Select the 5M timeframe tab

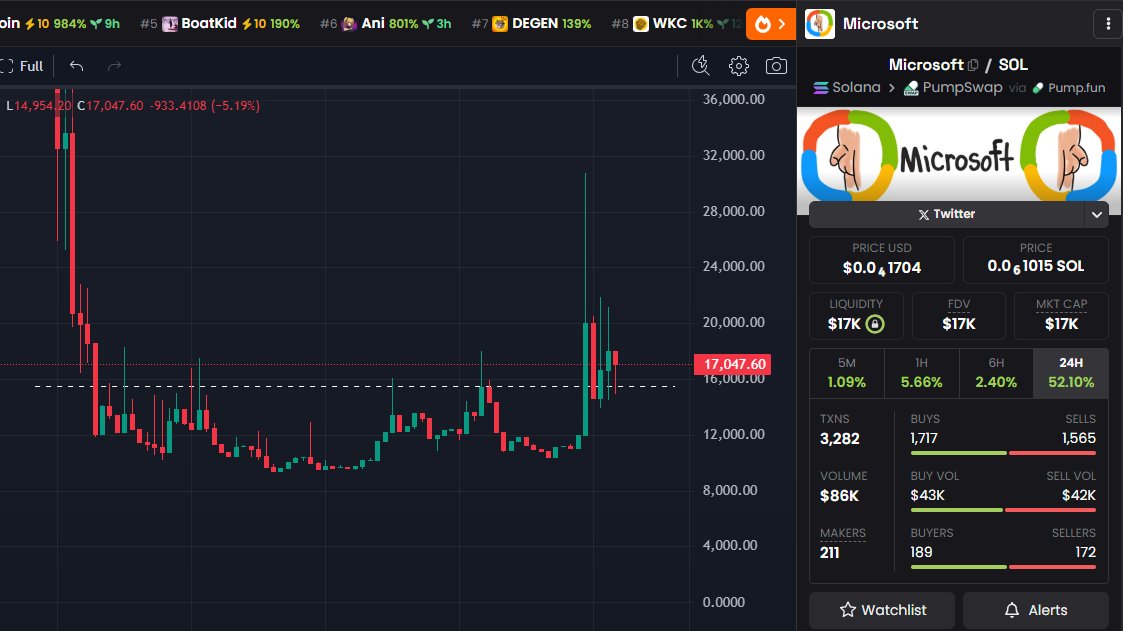[x=847, y=373]
